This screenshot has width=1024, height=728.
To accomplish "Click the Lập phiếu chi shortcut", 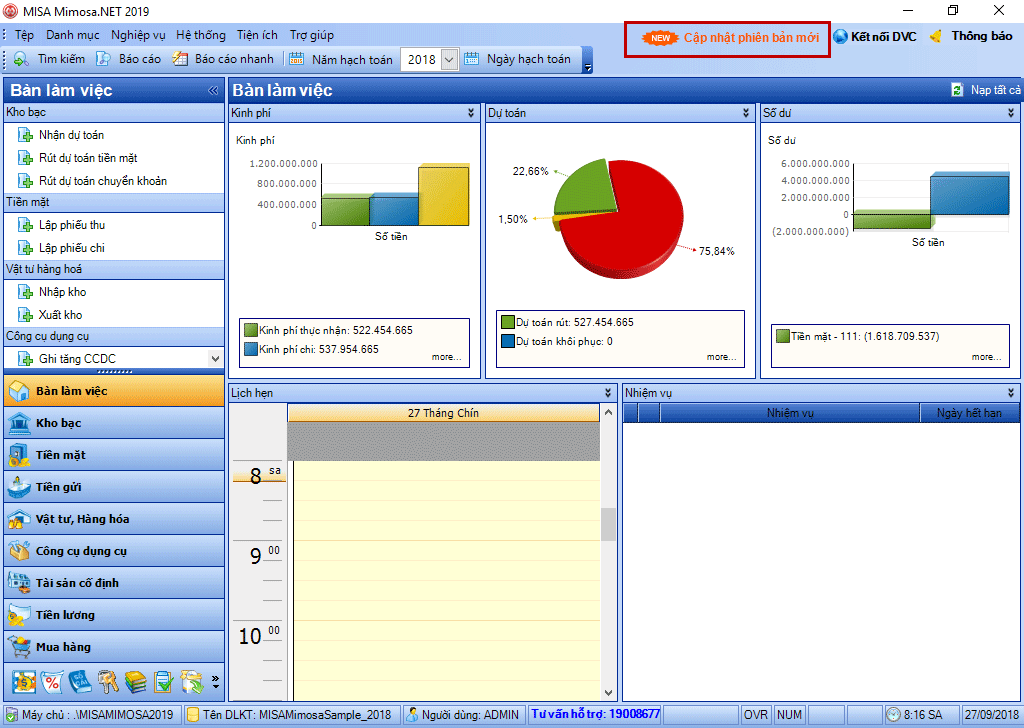I will [72, 248].
